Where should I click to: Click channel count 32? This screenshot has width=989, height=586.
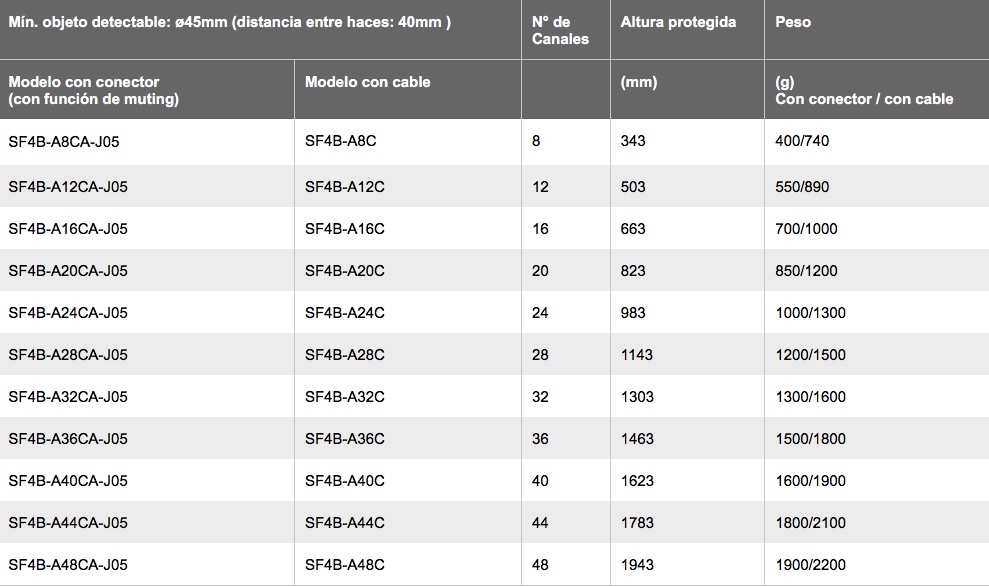pyautogui.click(x=540, y=397)
